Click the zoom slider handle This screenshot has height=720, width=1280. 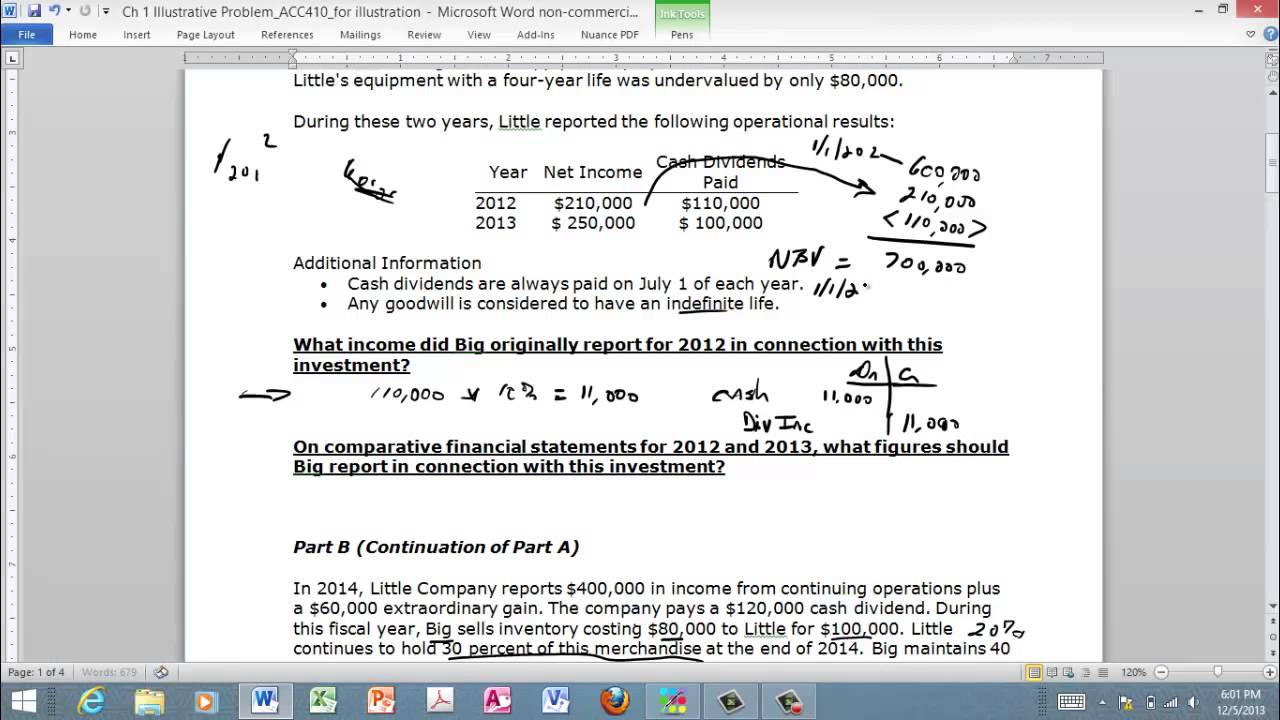(x=1217, y=672)
